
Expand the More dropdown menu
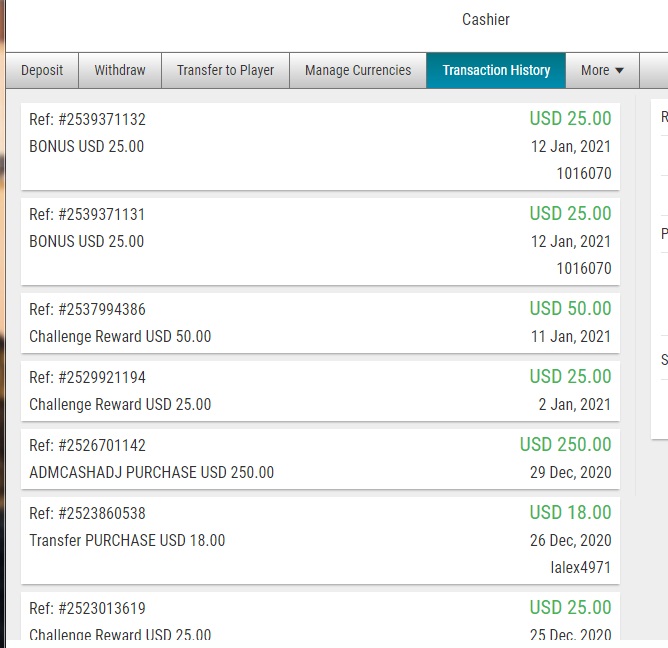(602, 70)
